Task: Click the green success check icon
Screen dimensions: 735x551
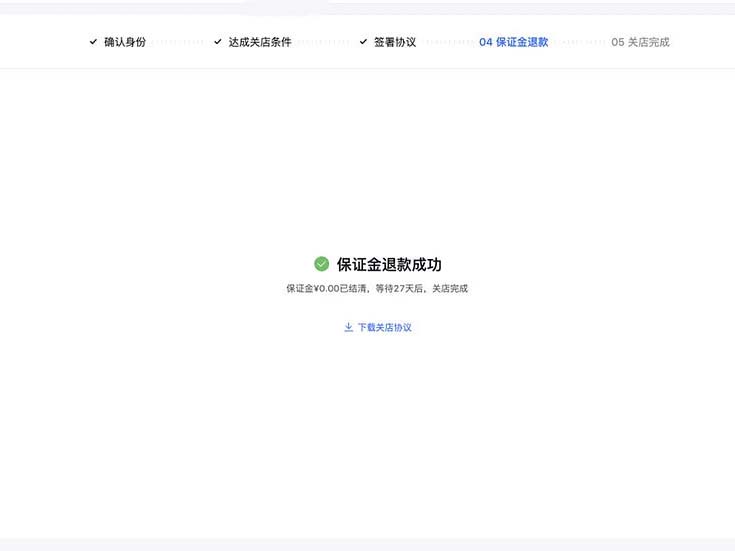Action: (x=322, y=264)
